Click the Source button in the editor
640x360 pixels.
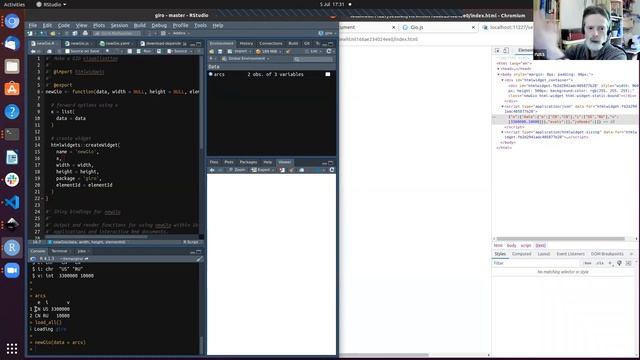tap(178, 51)
